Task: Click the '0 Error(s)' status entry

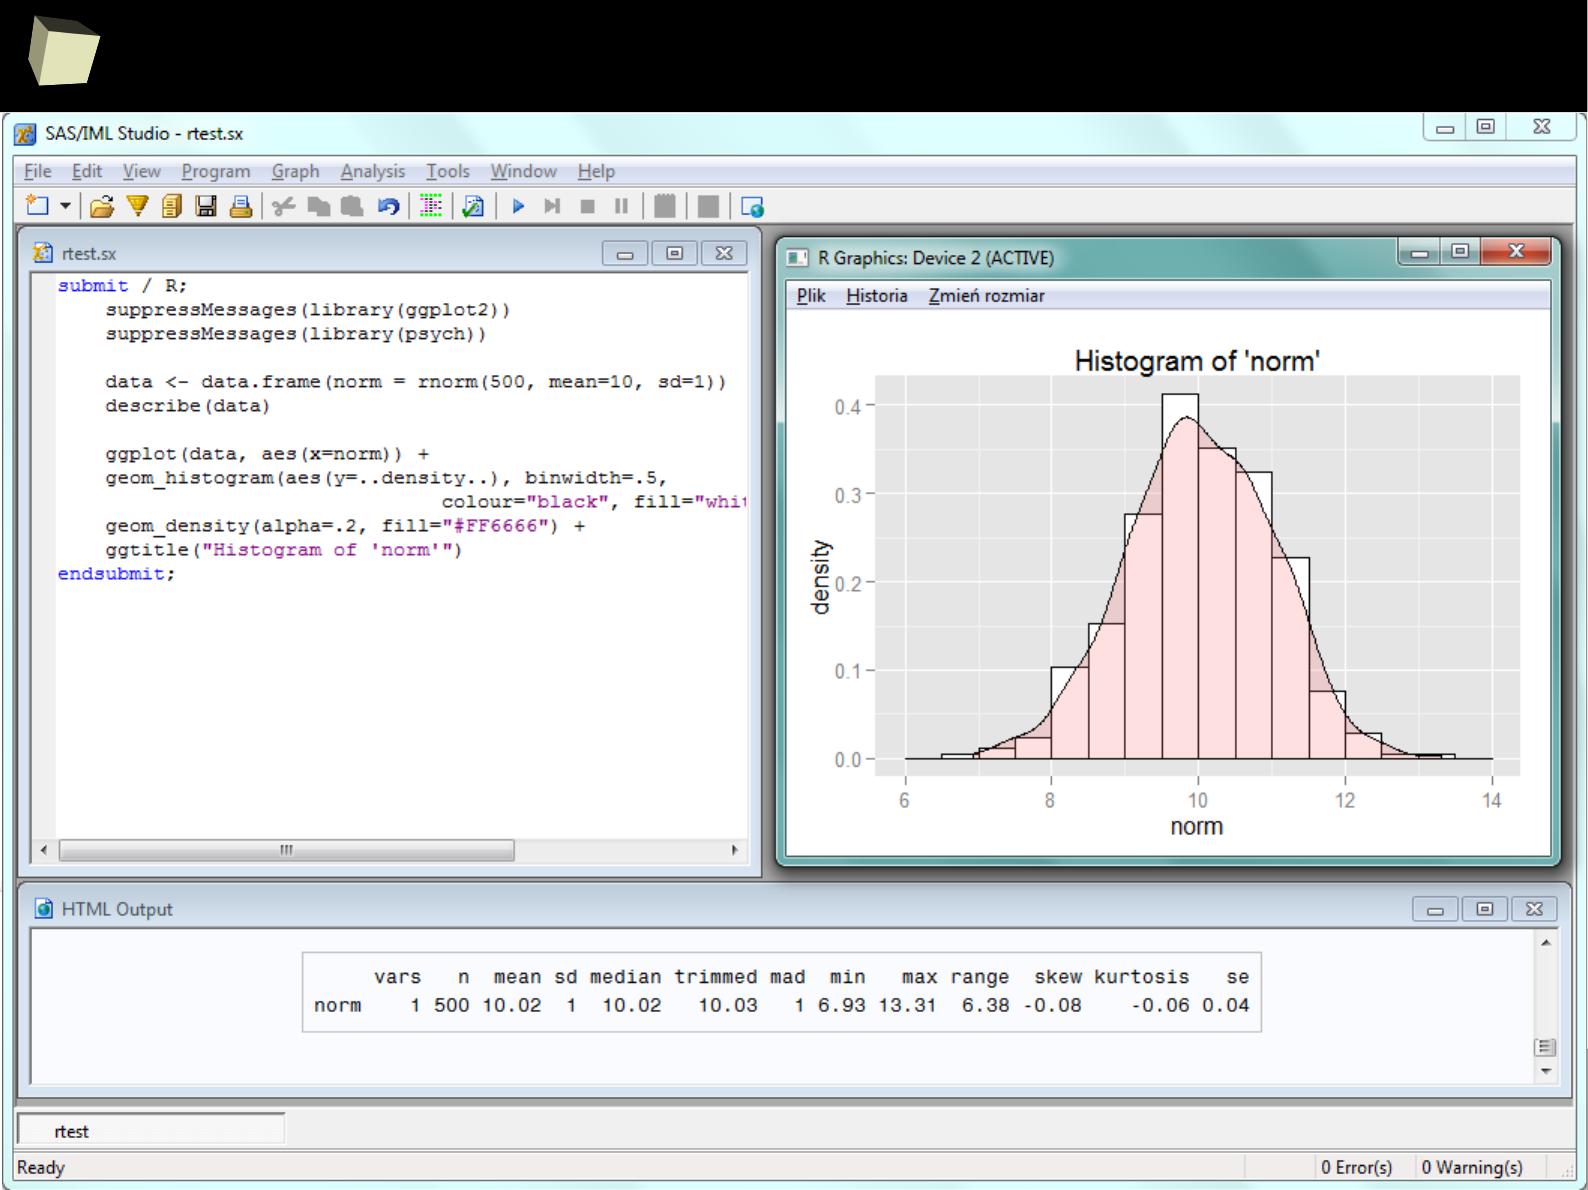Action: [1356, 1167]
